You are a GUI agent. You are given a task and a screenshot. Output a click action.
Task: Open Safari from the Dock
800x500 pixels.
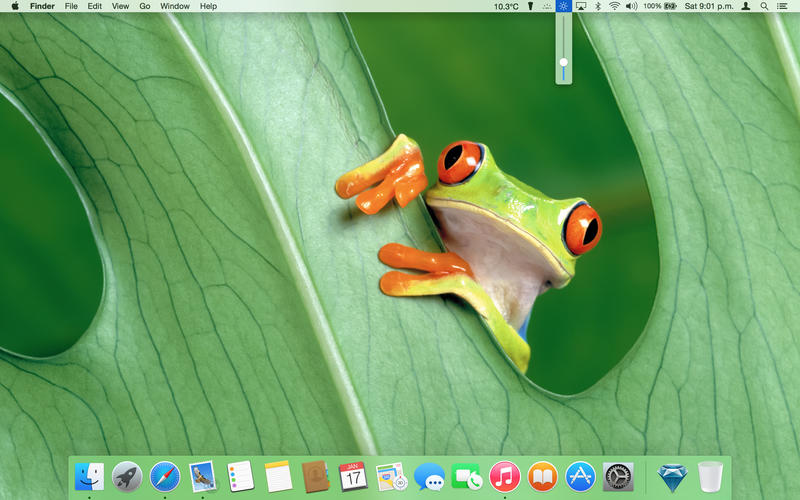165,476
